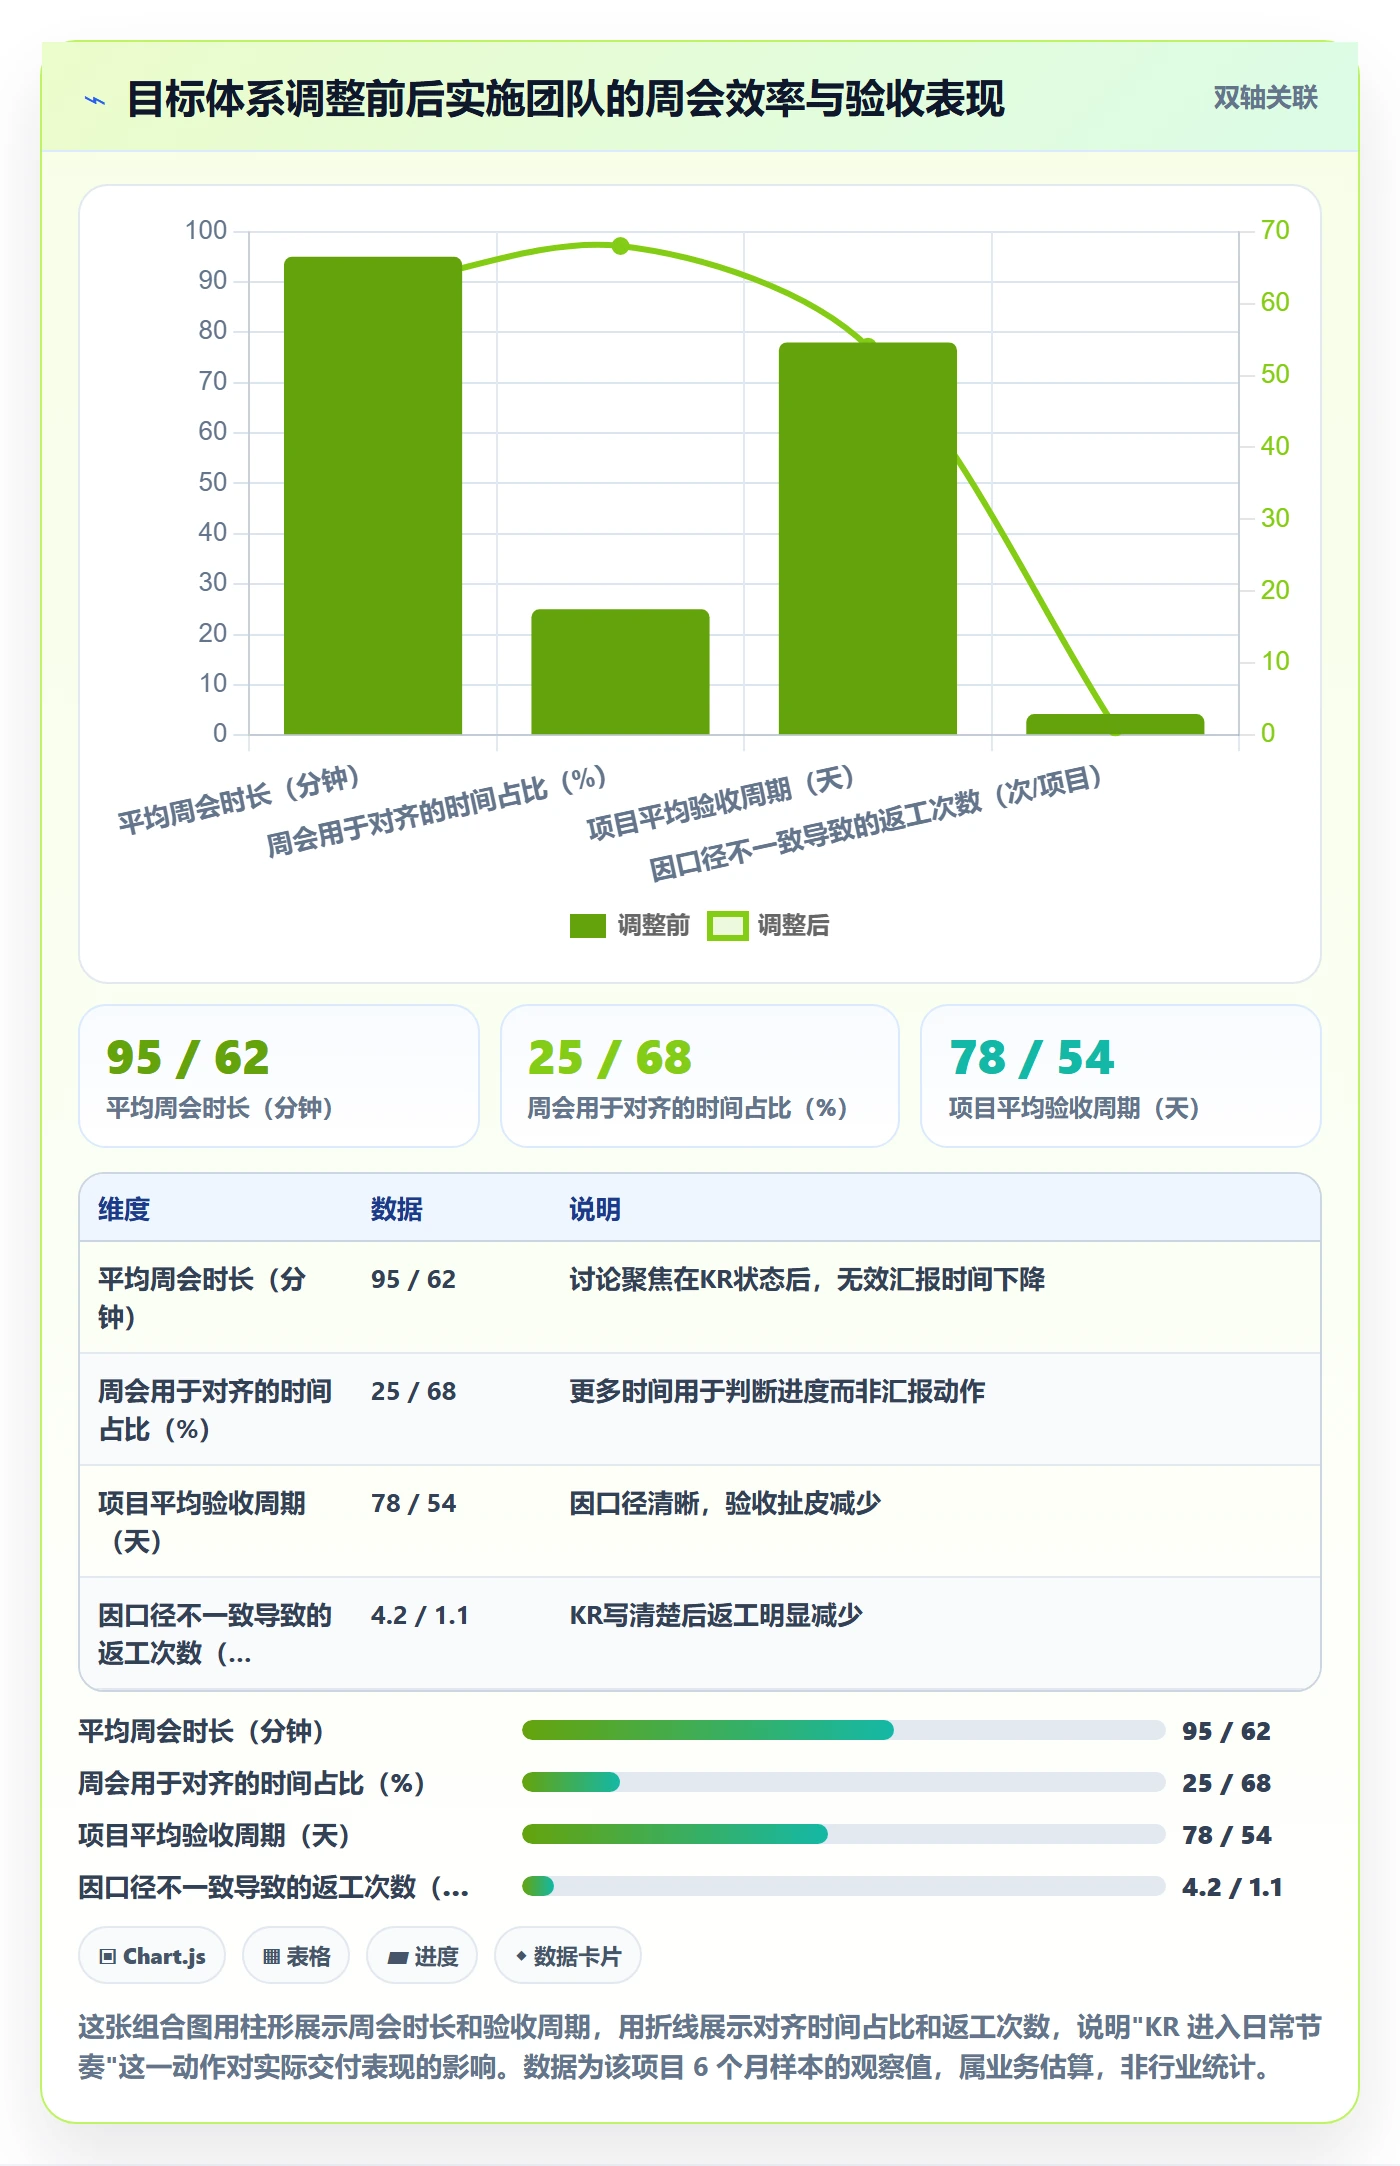Click 讨论聚焦在KR状态后 description cell

807,1279
